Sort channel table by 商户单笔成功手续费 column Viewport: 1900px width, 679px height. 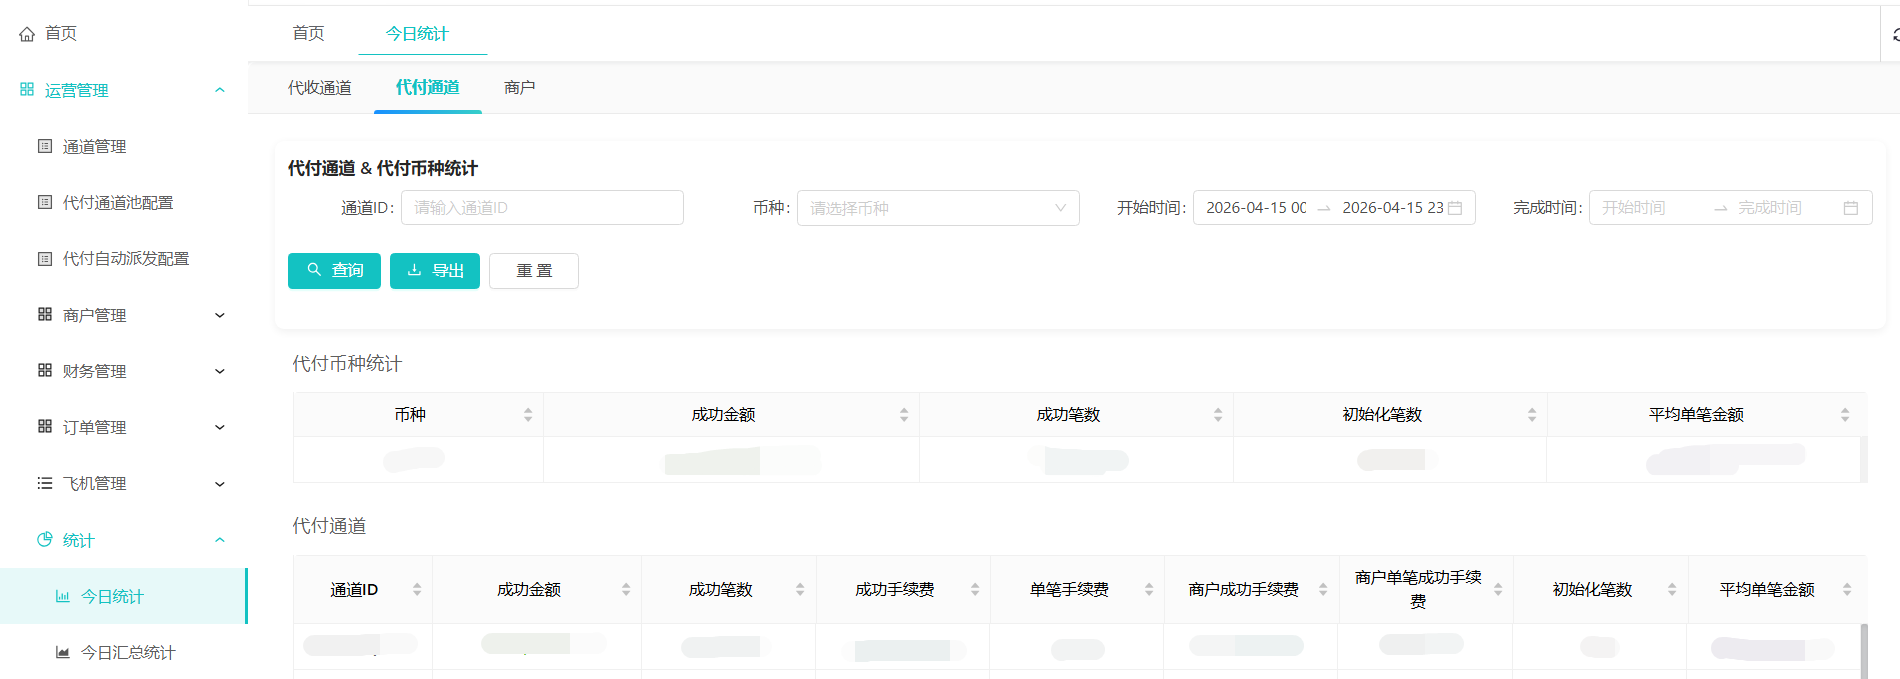click(x=1498, y=589)
